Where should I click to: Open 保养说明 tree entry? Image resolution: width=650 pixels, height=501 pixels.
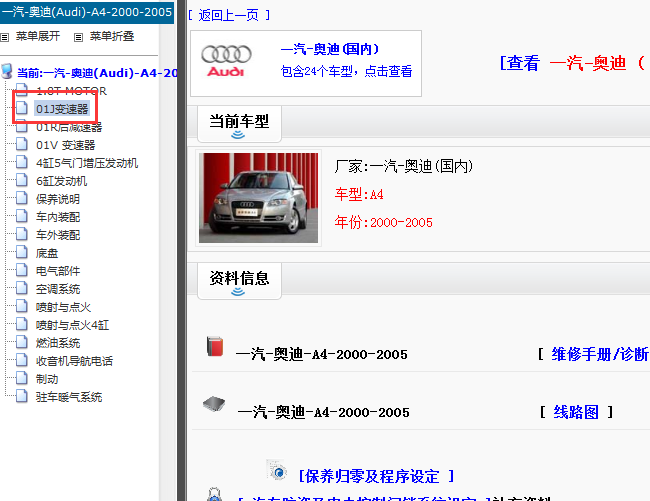tap(58, 199)
